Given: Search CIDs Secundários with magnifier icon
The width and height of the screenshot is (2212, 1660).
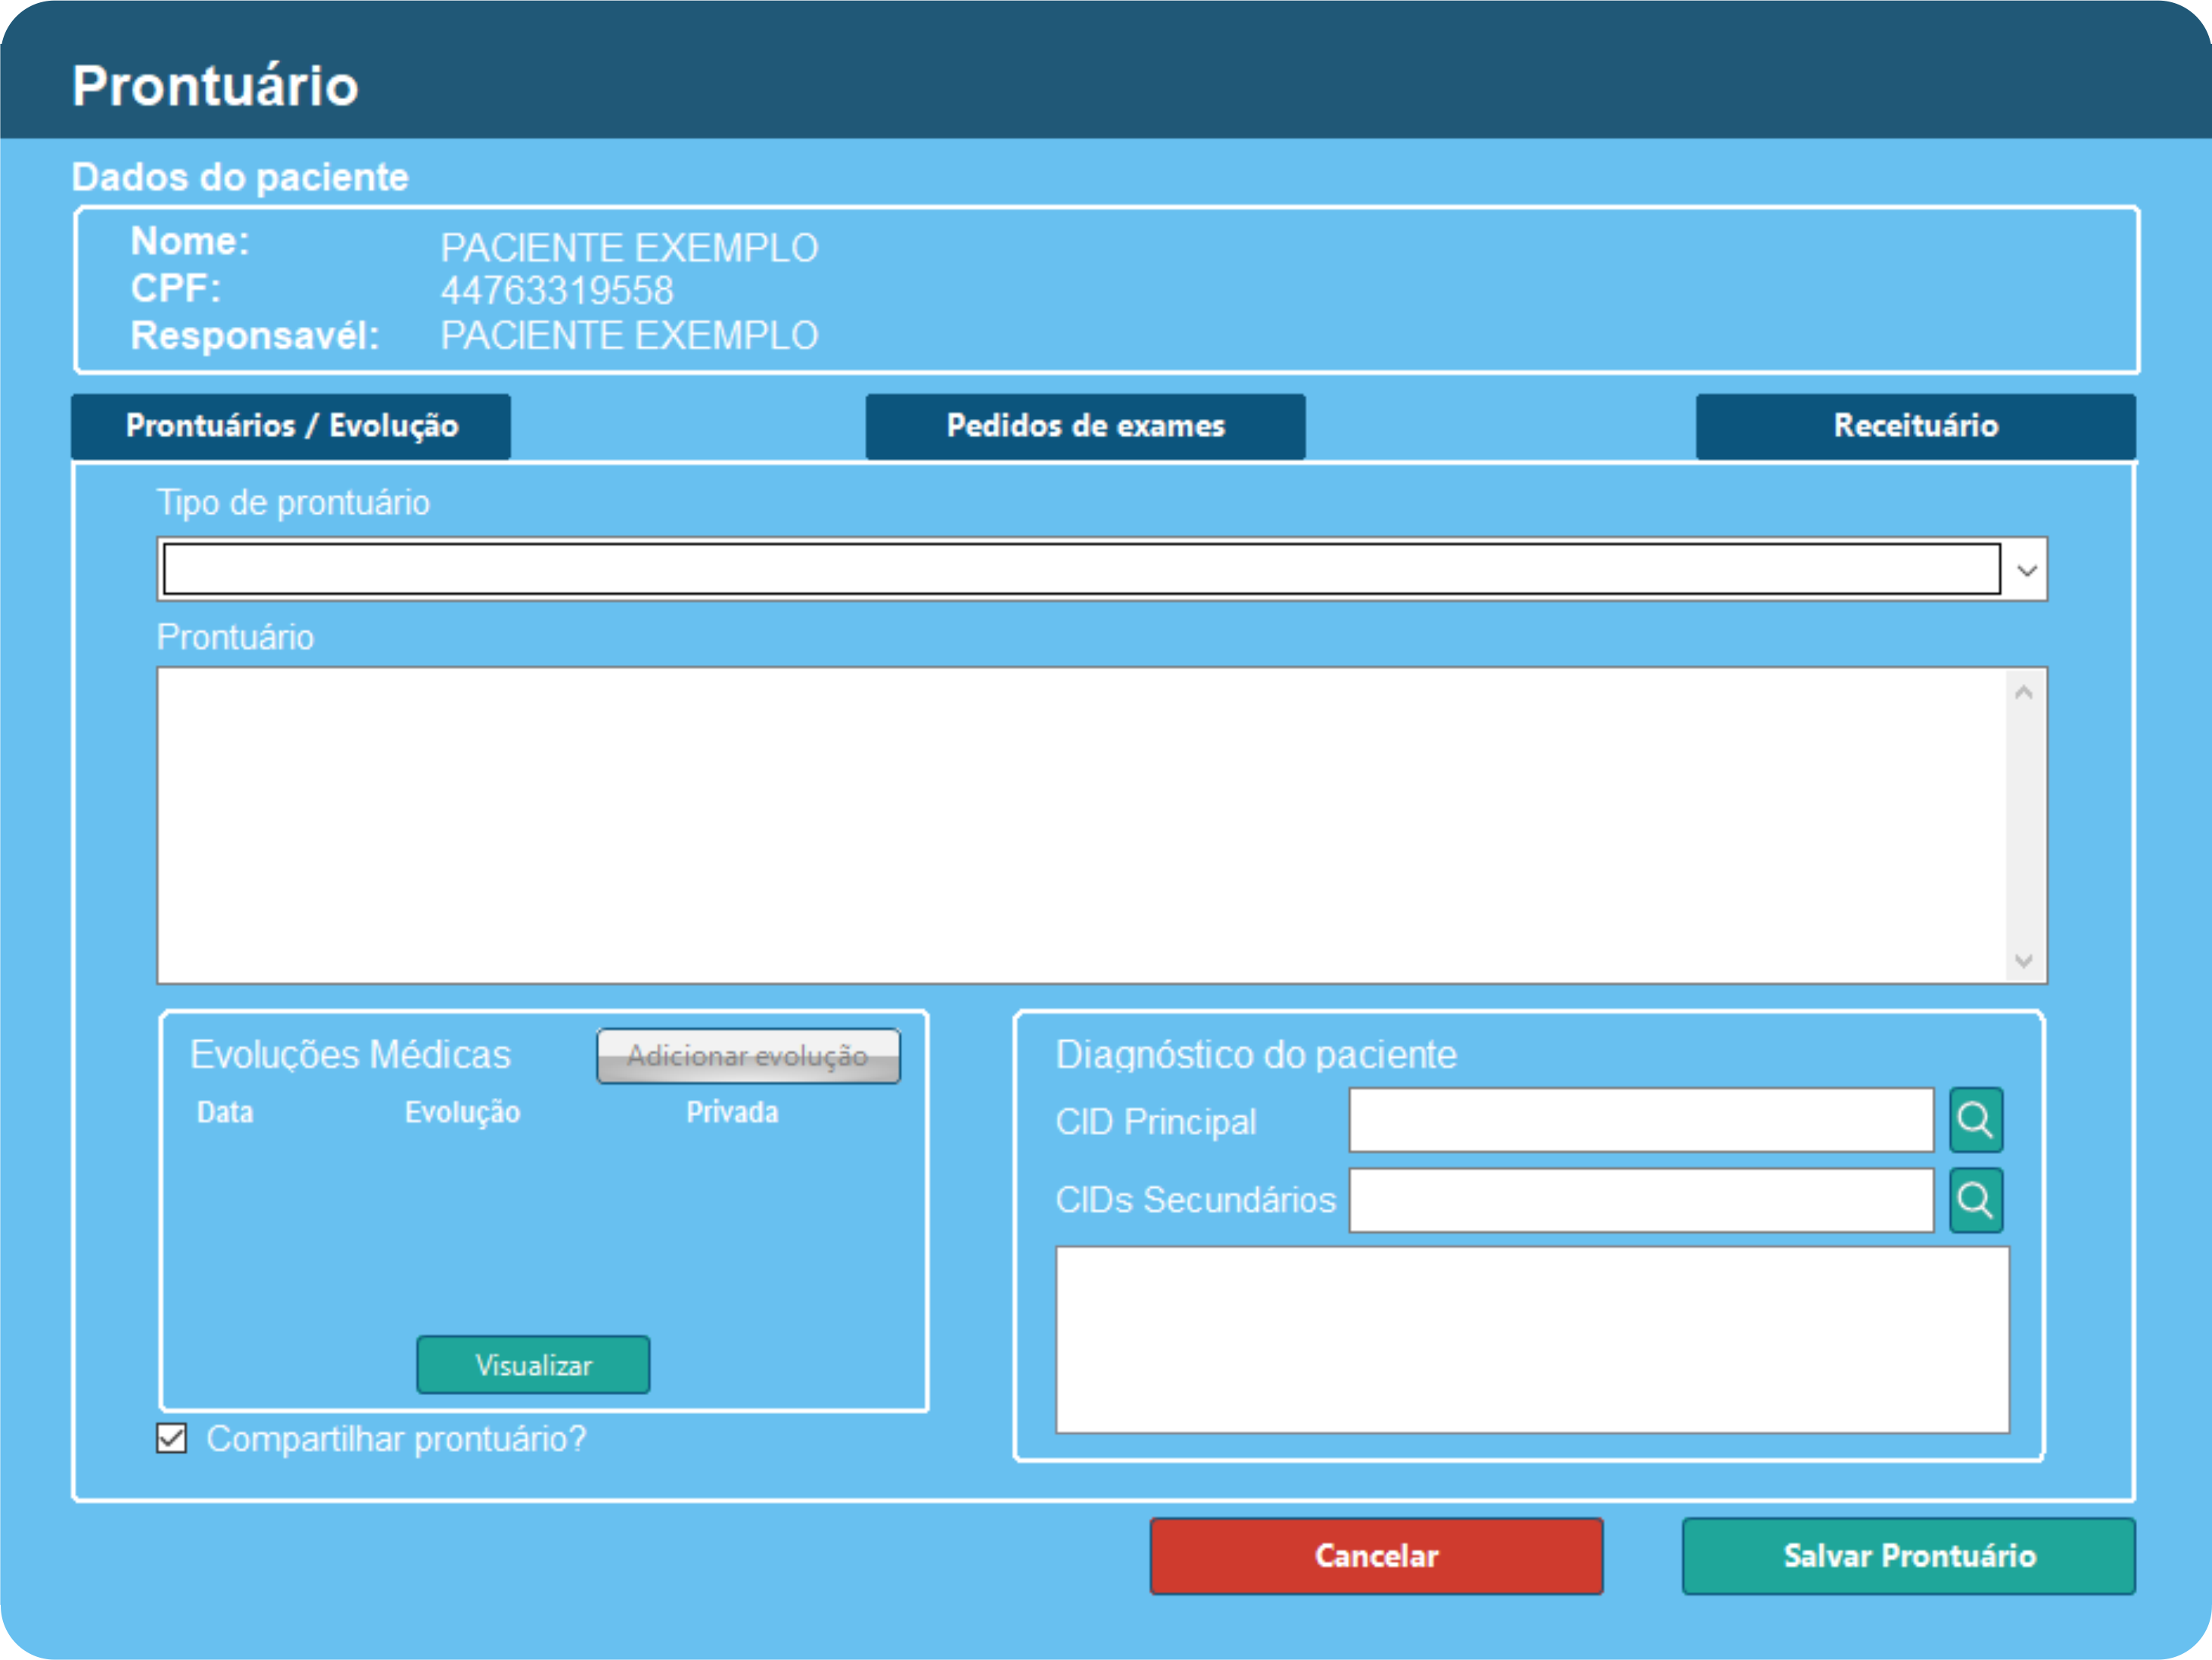Looking at the screenshot, I should click(x=1975, y=1199).
